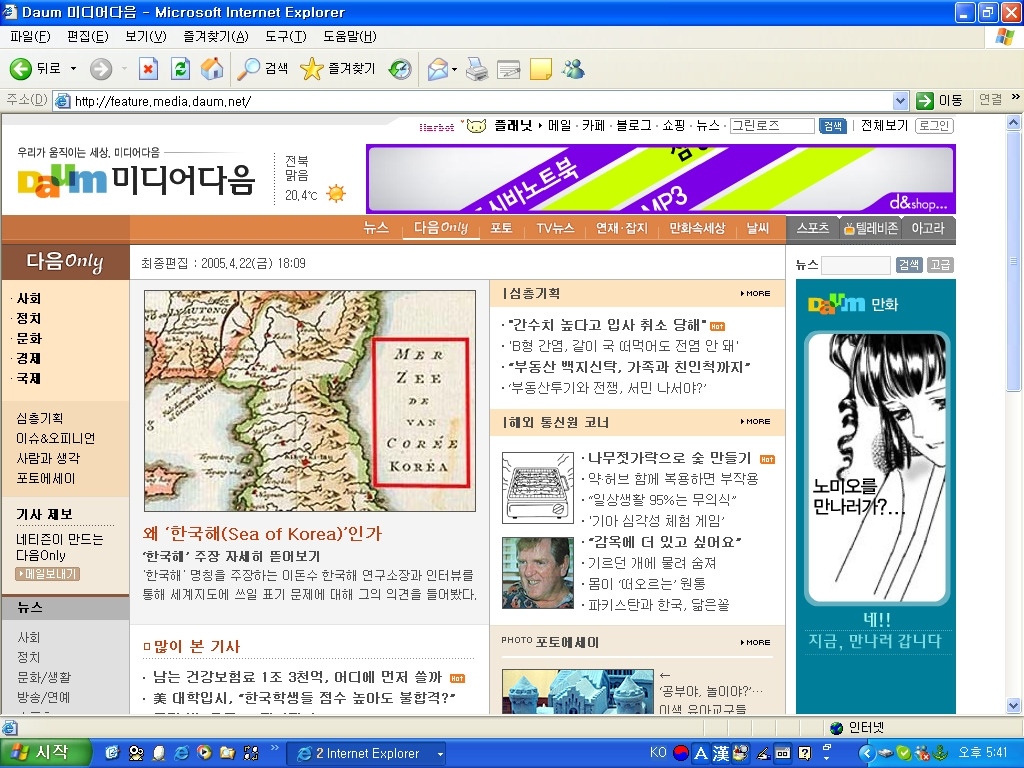Click the Refresh page icon
Screen dimensions: 1024x768
(x=180, y=69)
